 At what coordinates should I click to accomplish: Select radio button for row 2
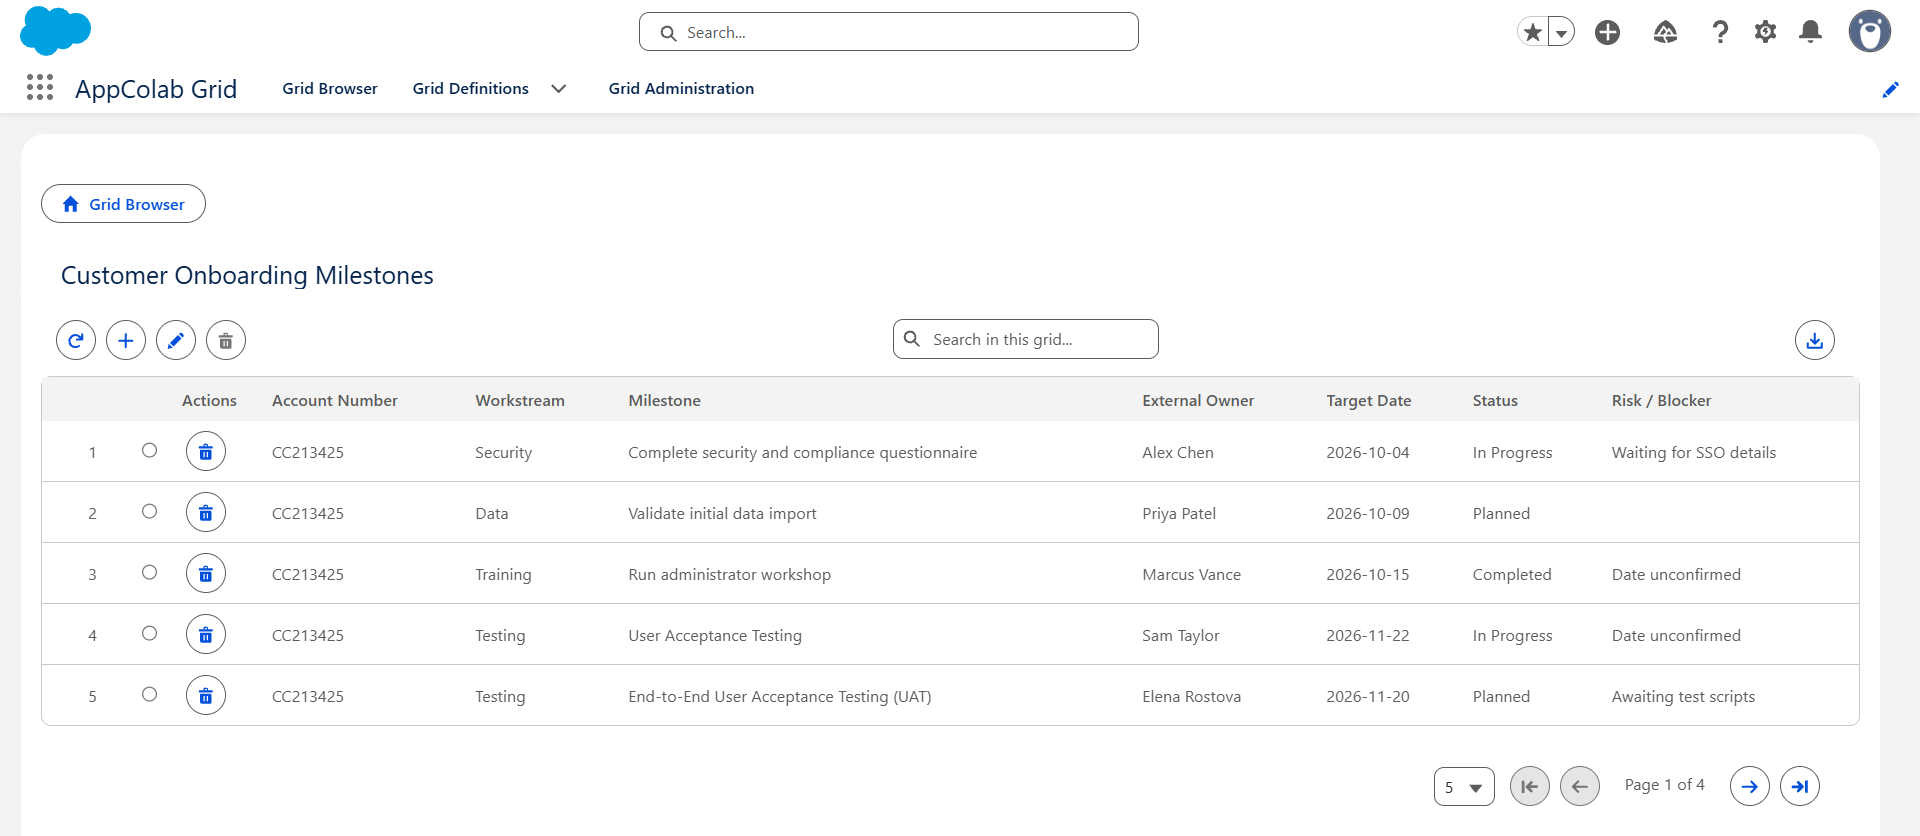(x=150, y=512)
